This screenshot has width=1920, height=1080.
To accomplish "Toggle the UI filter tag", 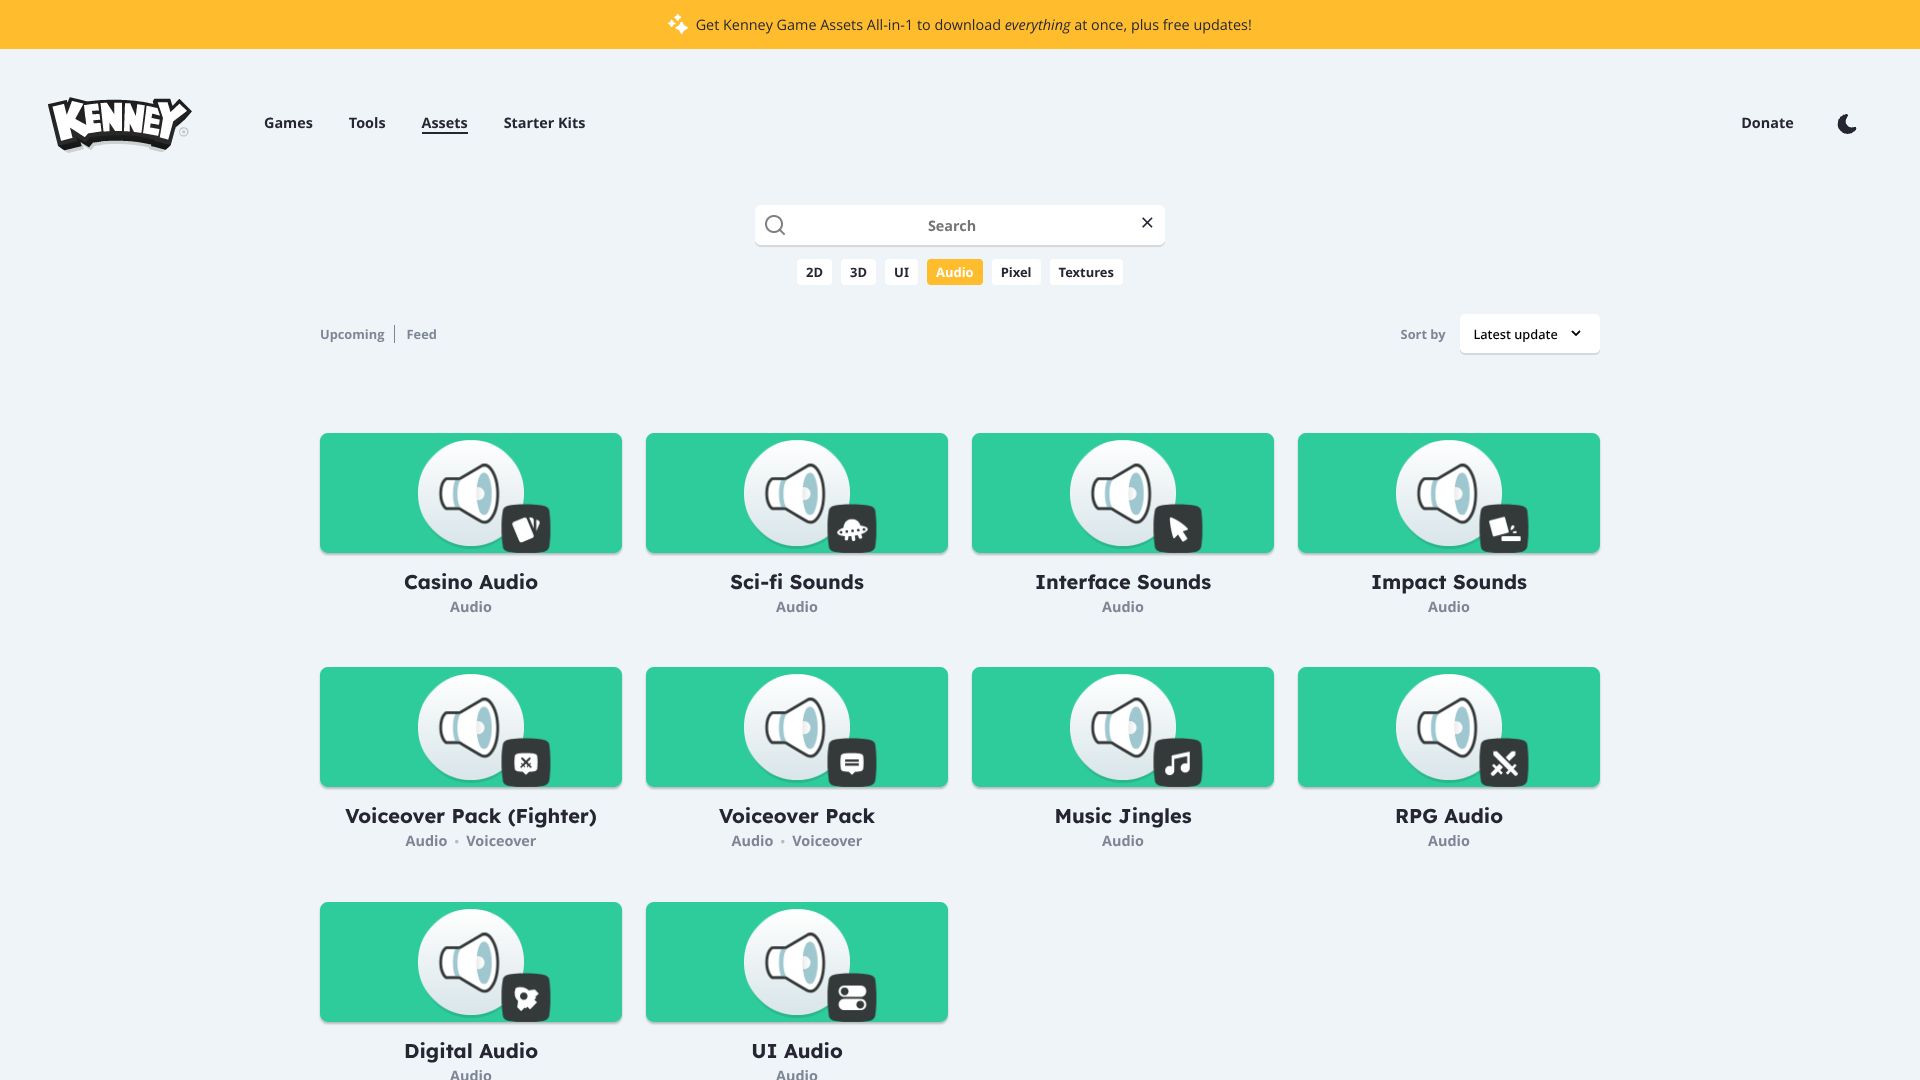I will click(901, 272).
